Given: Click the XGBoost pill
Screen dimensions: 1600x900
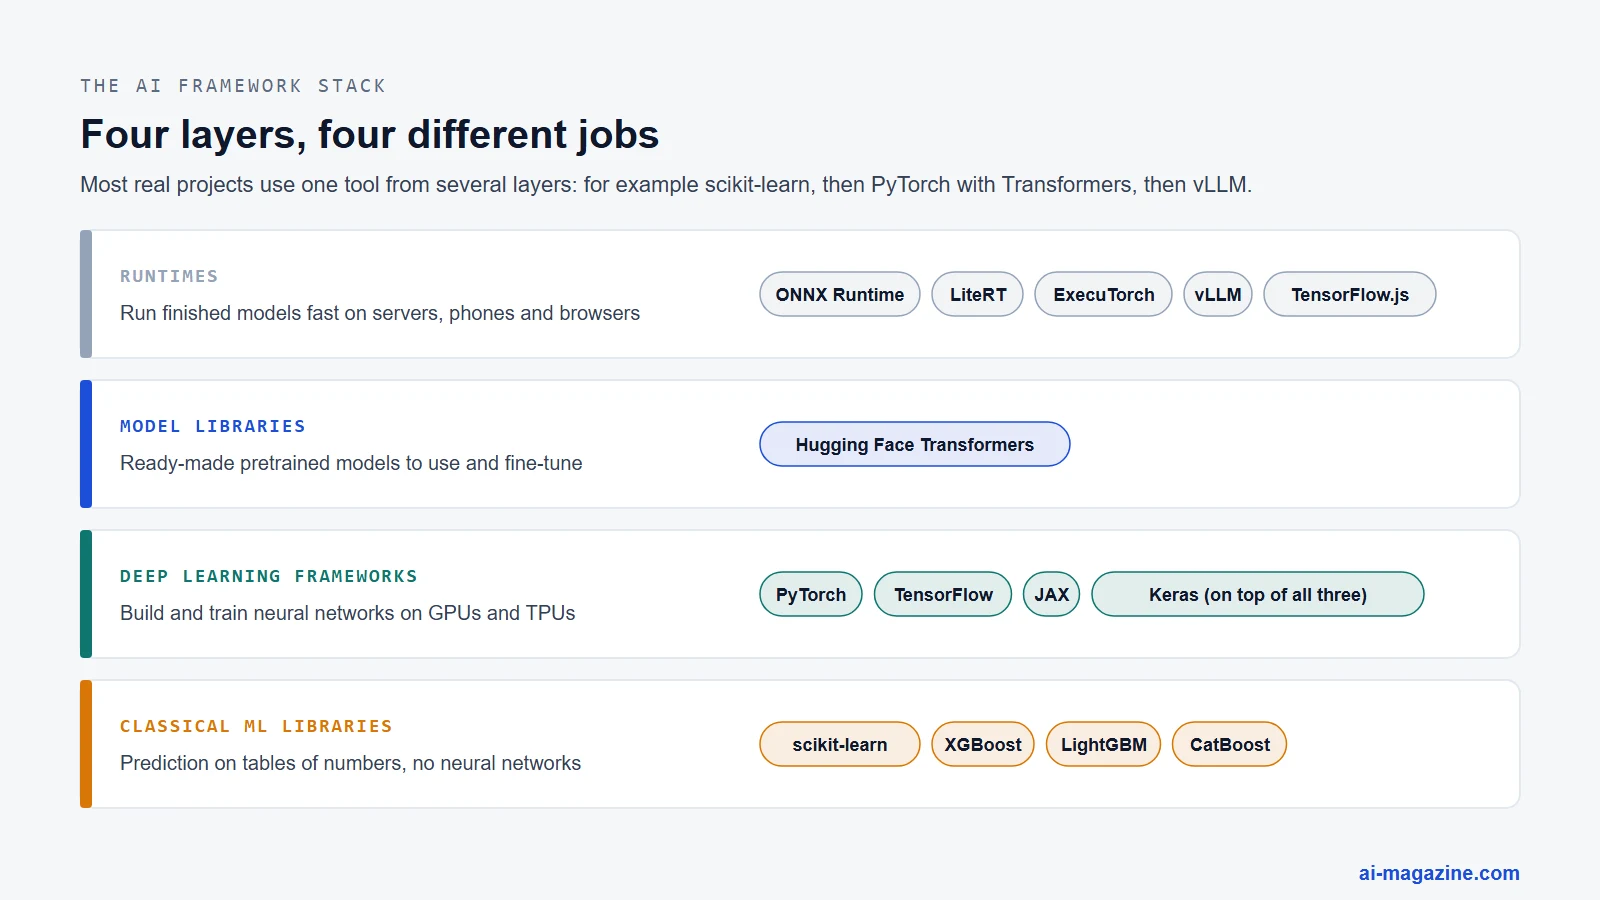Looking at the screenshot, I should coord(983,744).
